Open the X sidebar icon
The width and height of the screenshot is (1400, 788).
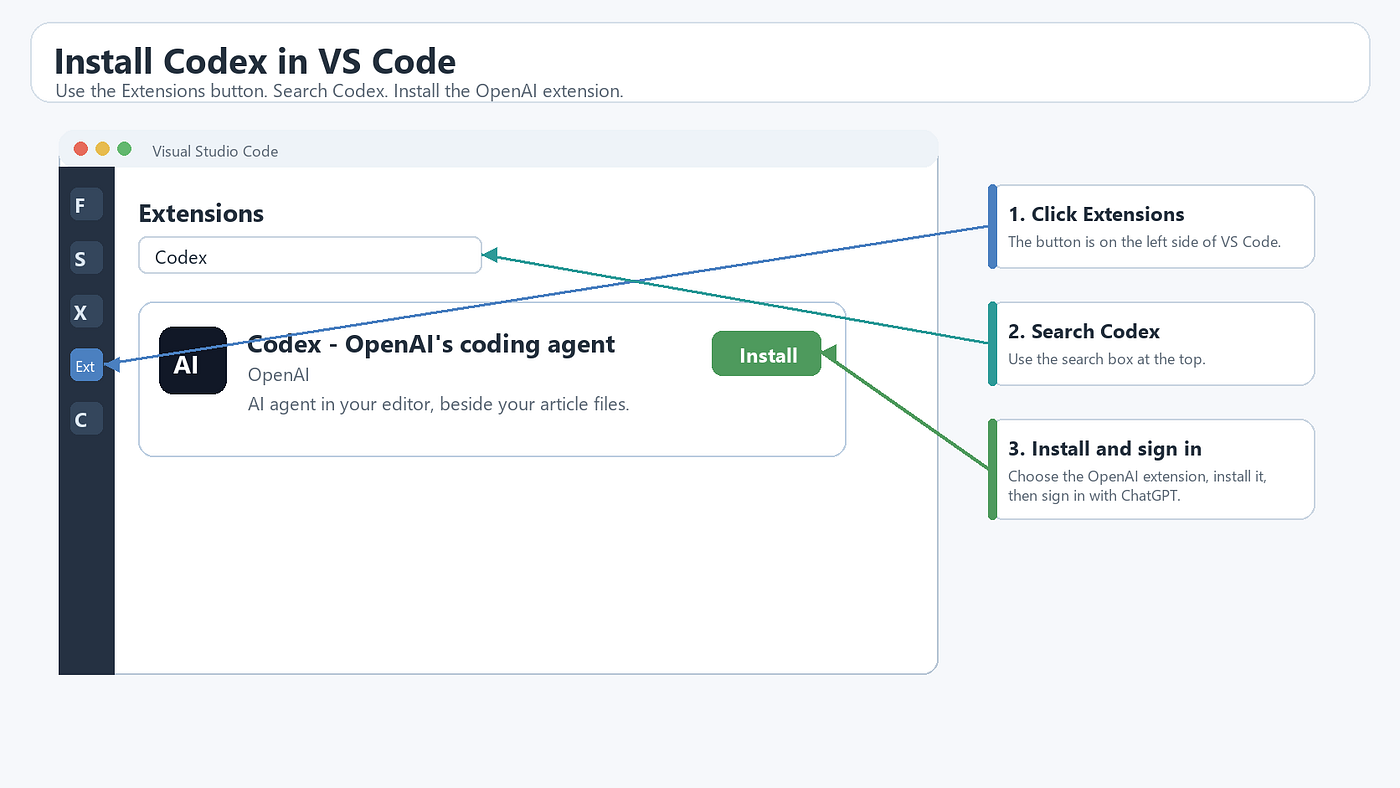pyautogui.click(x=86, y=312)
